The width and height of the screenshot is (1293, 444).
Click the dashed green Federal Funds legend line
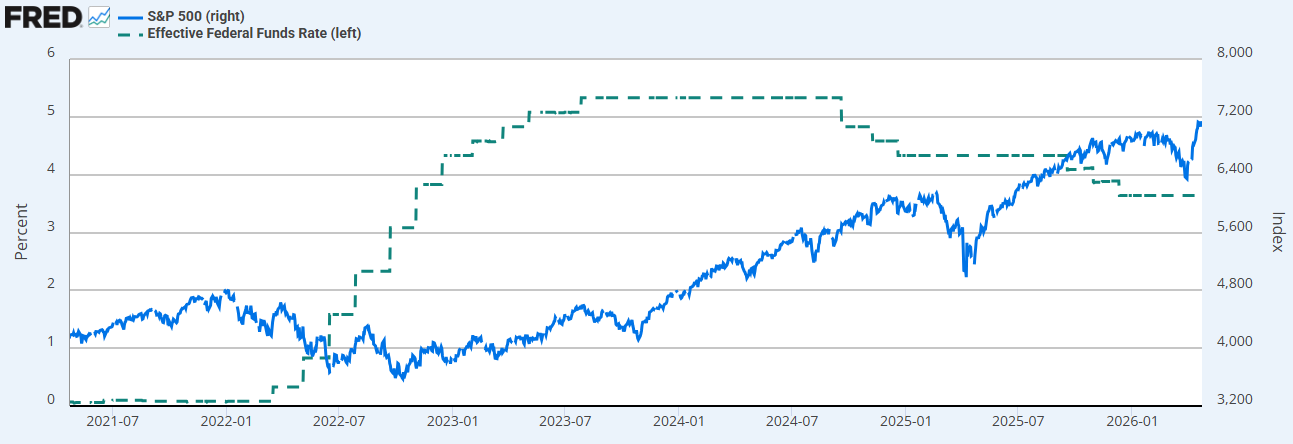click(130, 33)
